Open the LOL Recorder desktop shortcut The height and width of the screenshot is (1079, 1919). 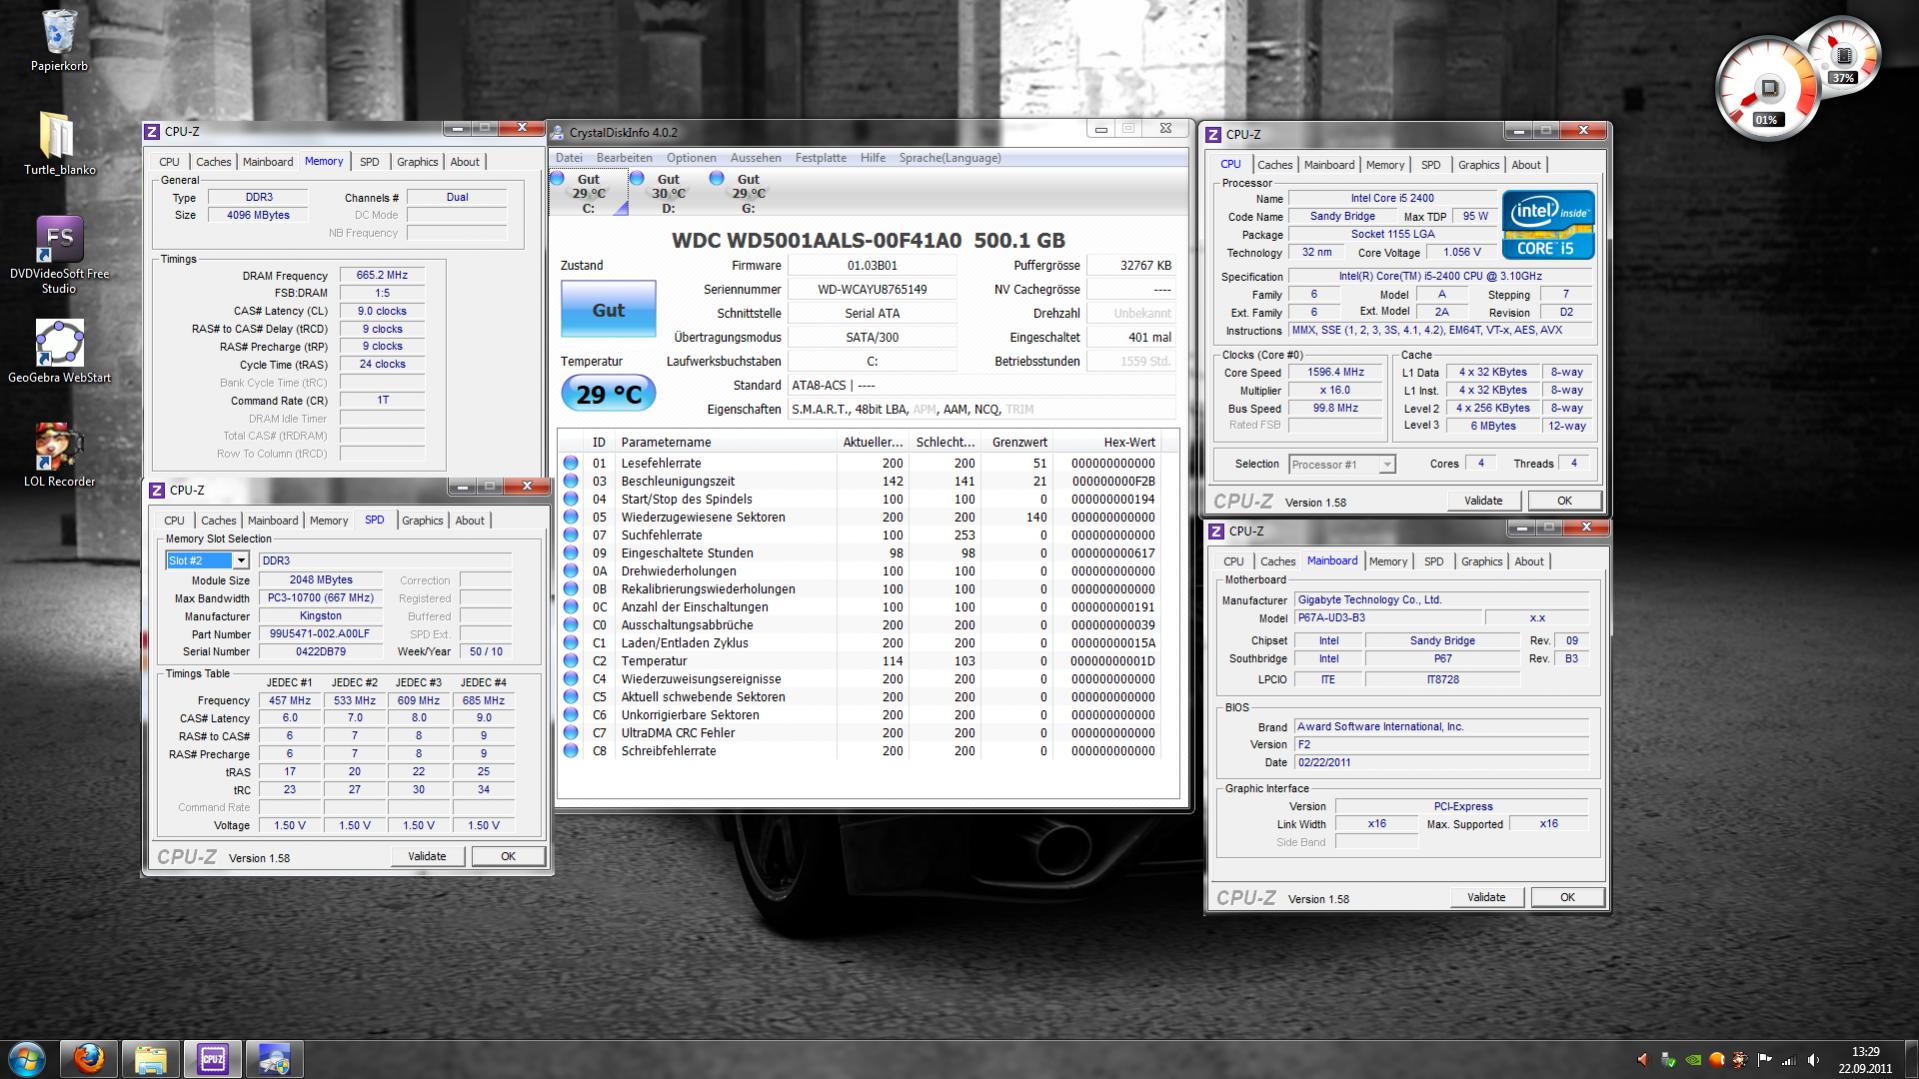click(x=59, y=454)
